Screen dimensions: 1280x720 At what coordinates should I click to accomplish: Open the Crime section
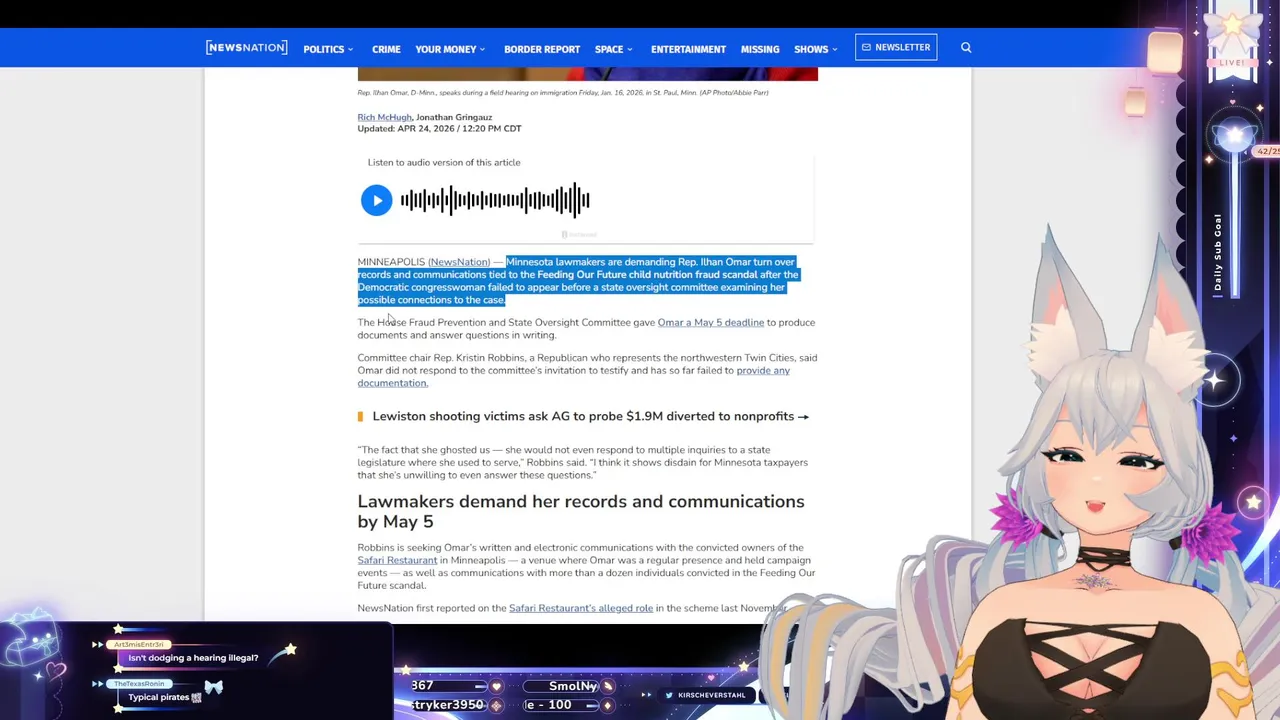386,49
